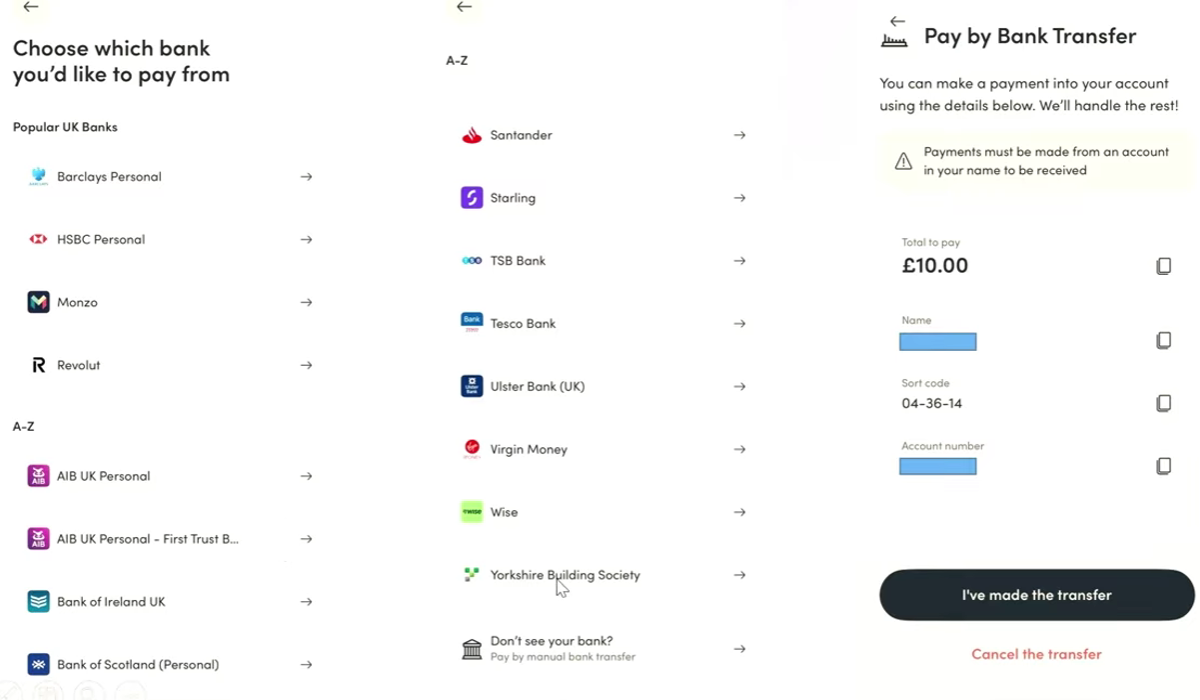Pick Tesco Bank from the list

click(x=522, y=324)
